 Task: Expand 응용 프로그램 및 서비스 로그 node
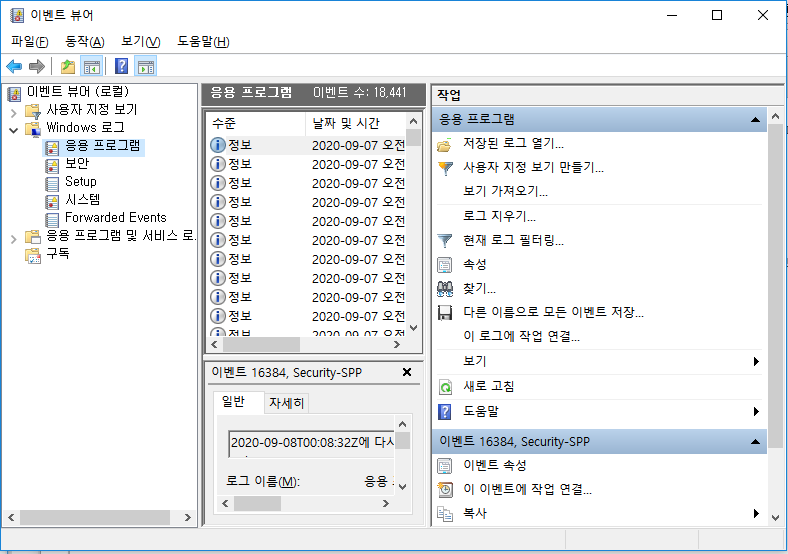13,237
